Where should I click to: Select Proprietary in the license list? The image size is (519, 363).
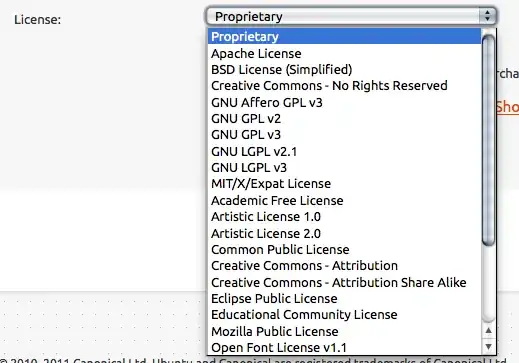tap(344, 36)
